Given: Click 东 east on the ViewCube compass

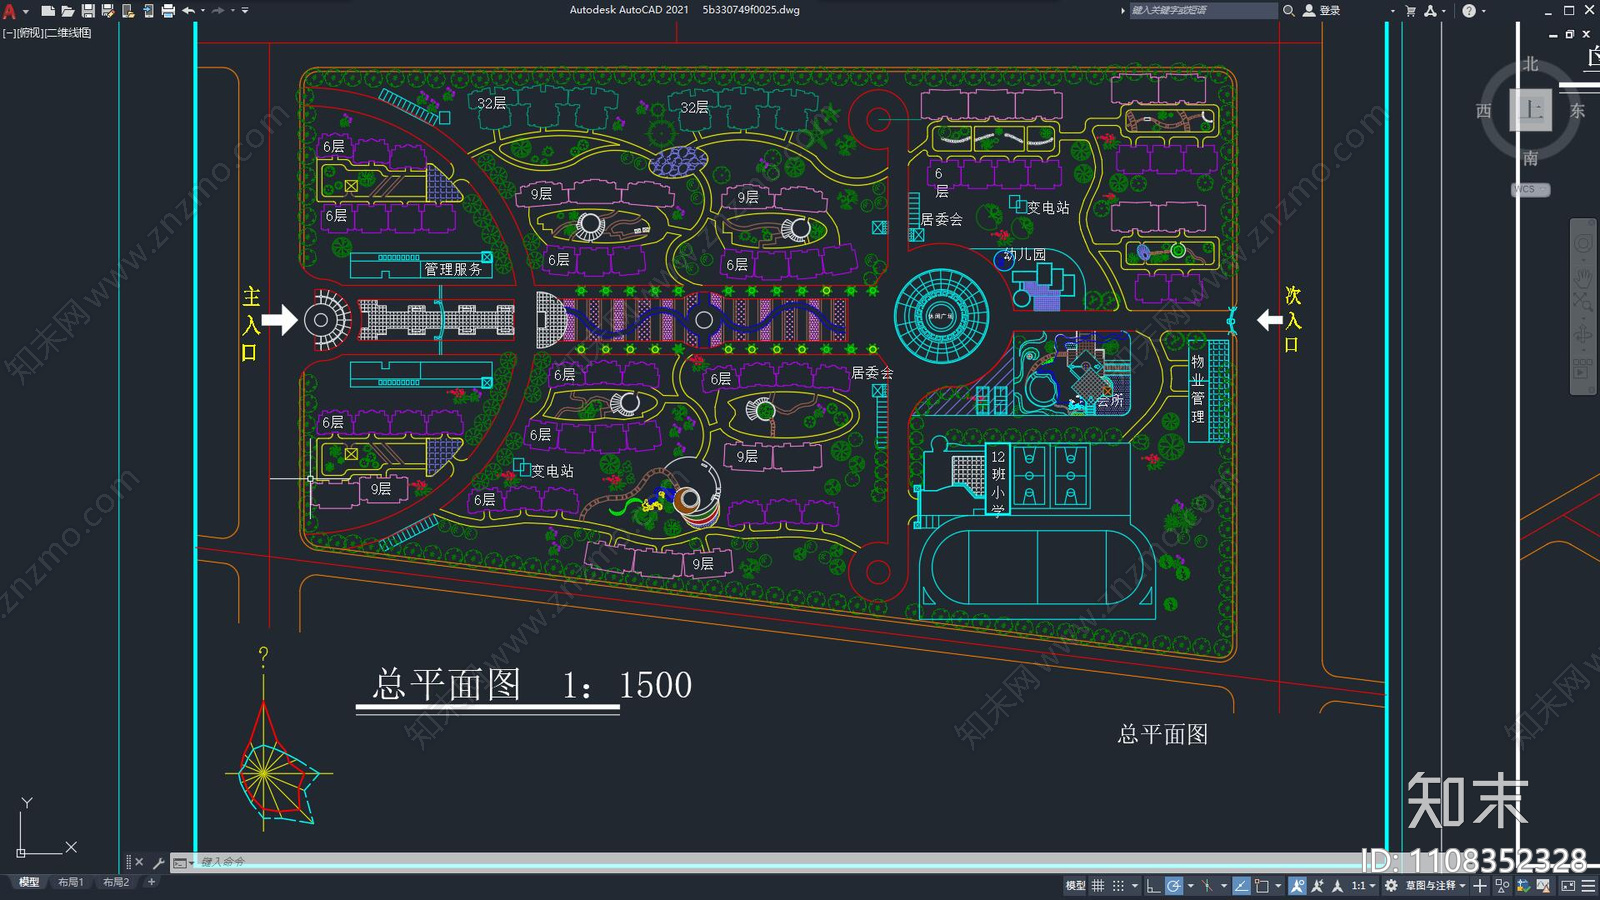Looking at the screenshot, I should pyautogui.click(x=1577, y=111).
